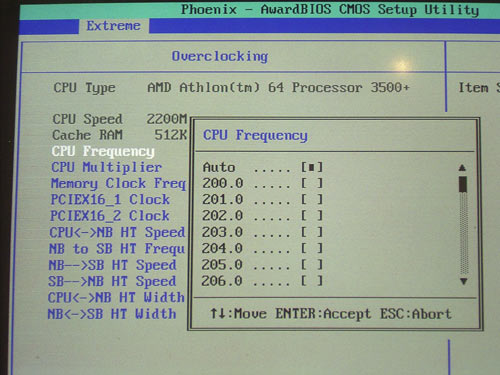Select the highlighted CPU Frequency setting
The height and width of the screenshot is (375, 500).
coord(103,151)
